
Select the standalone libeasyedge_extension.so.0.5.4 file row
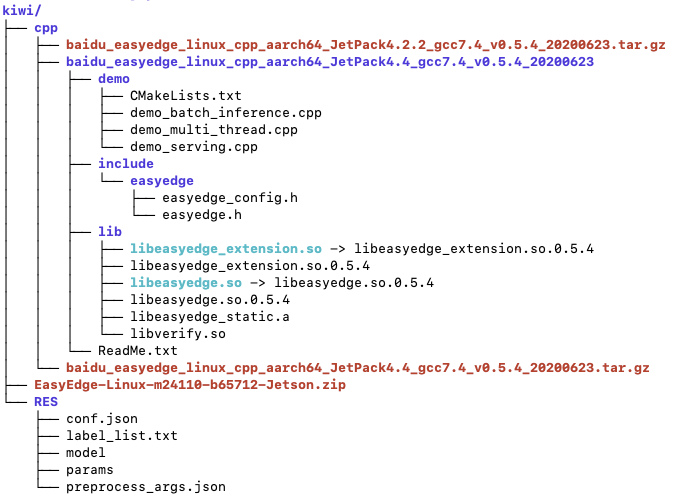pos(250,266)
